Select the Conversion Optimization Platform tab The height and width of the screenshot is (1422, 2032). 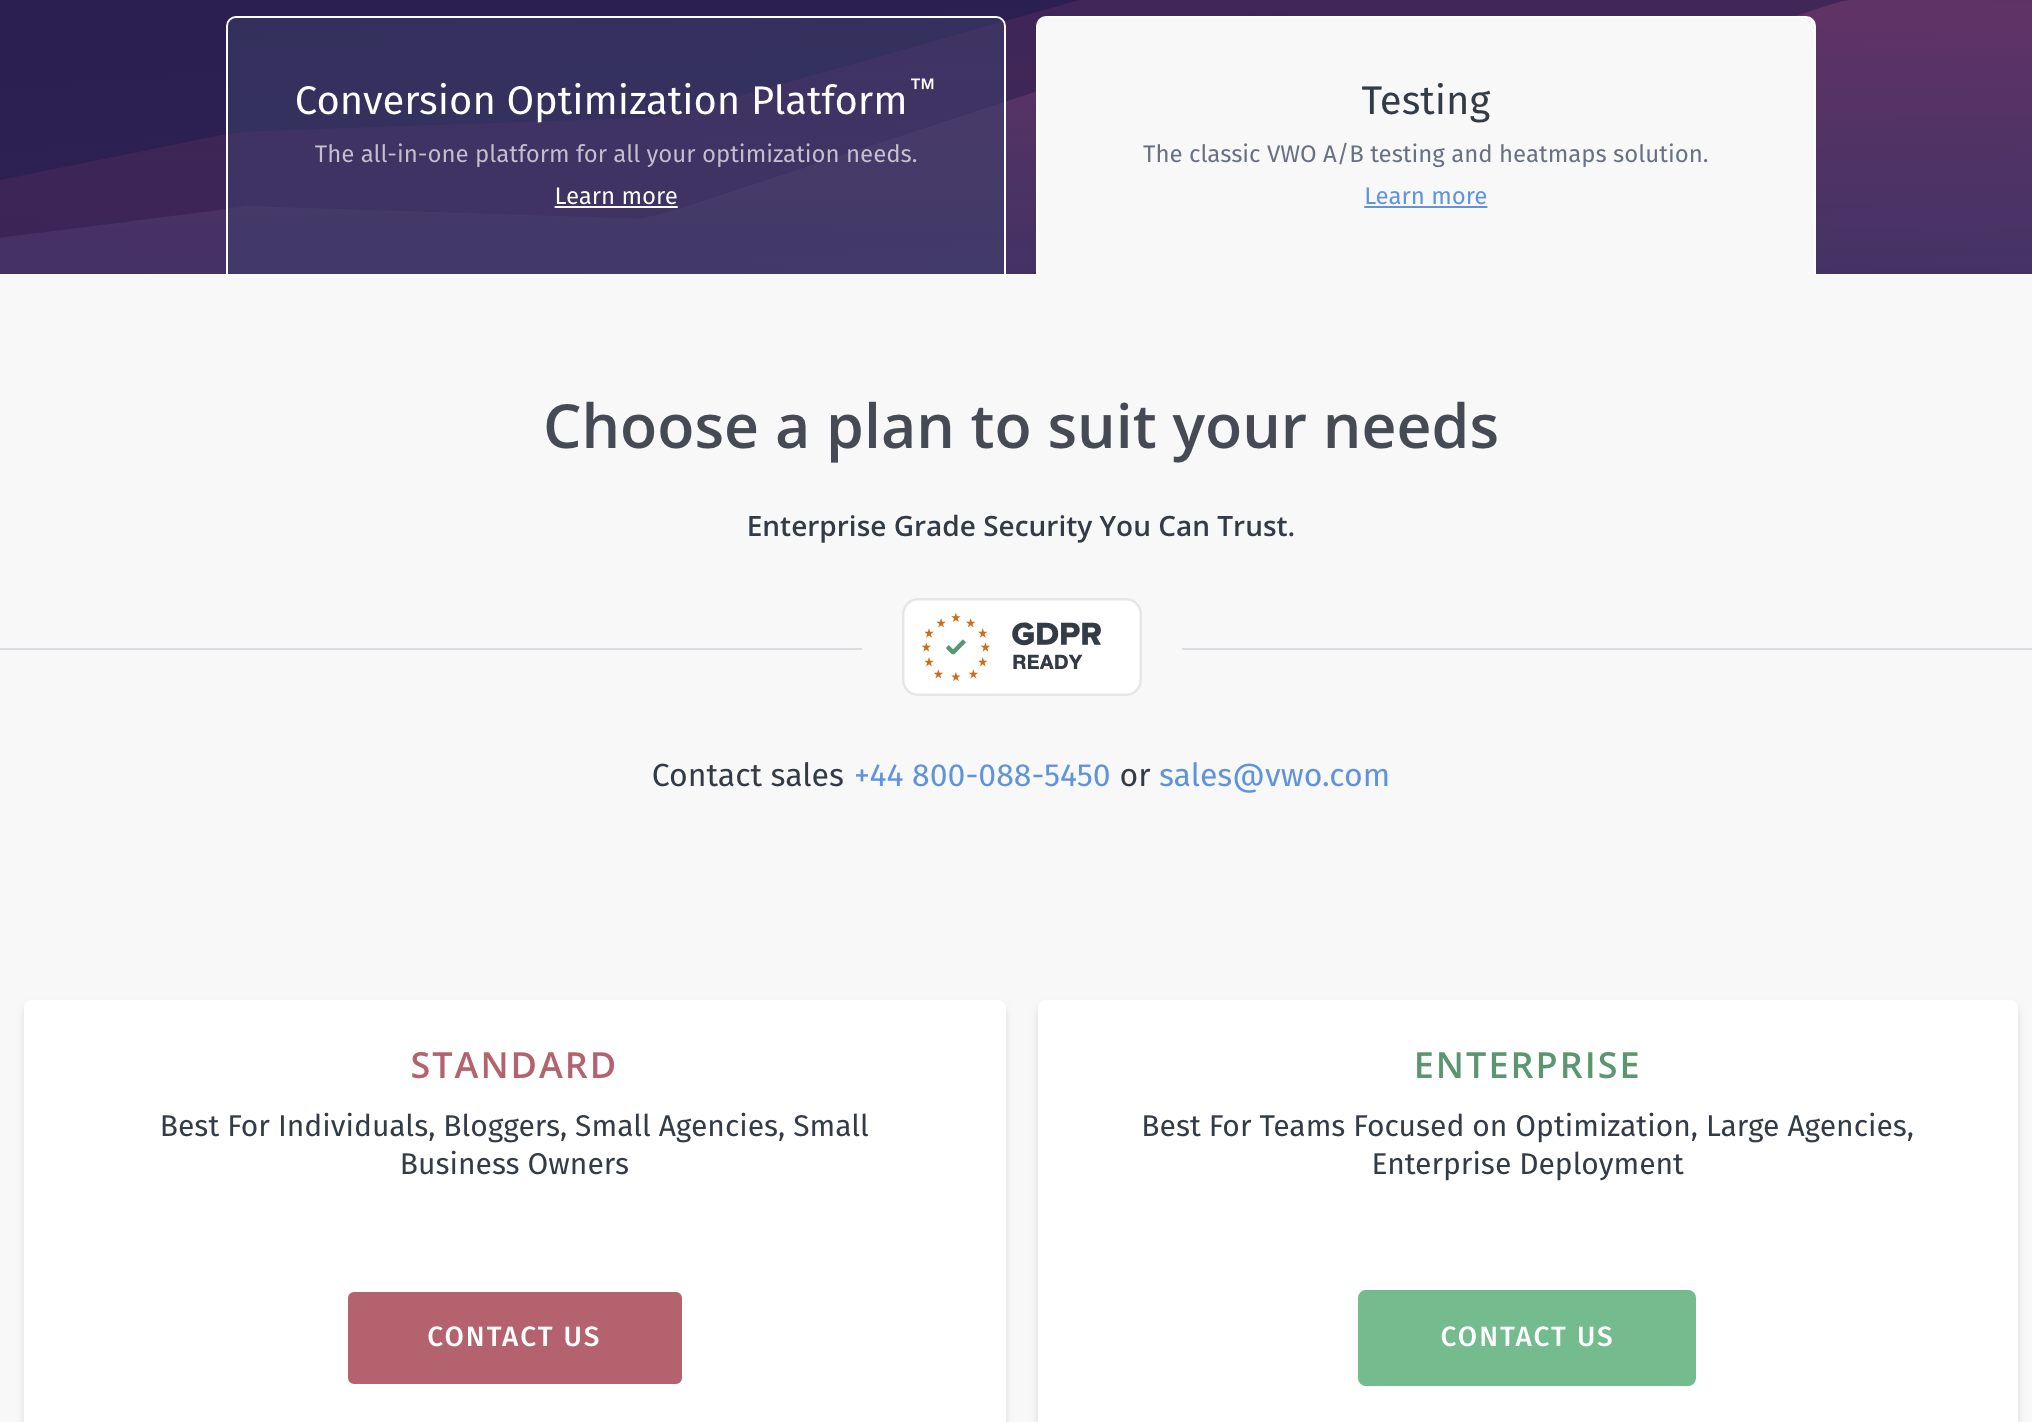(x=616, y=145)
